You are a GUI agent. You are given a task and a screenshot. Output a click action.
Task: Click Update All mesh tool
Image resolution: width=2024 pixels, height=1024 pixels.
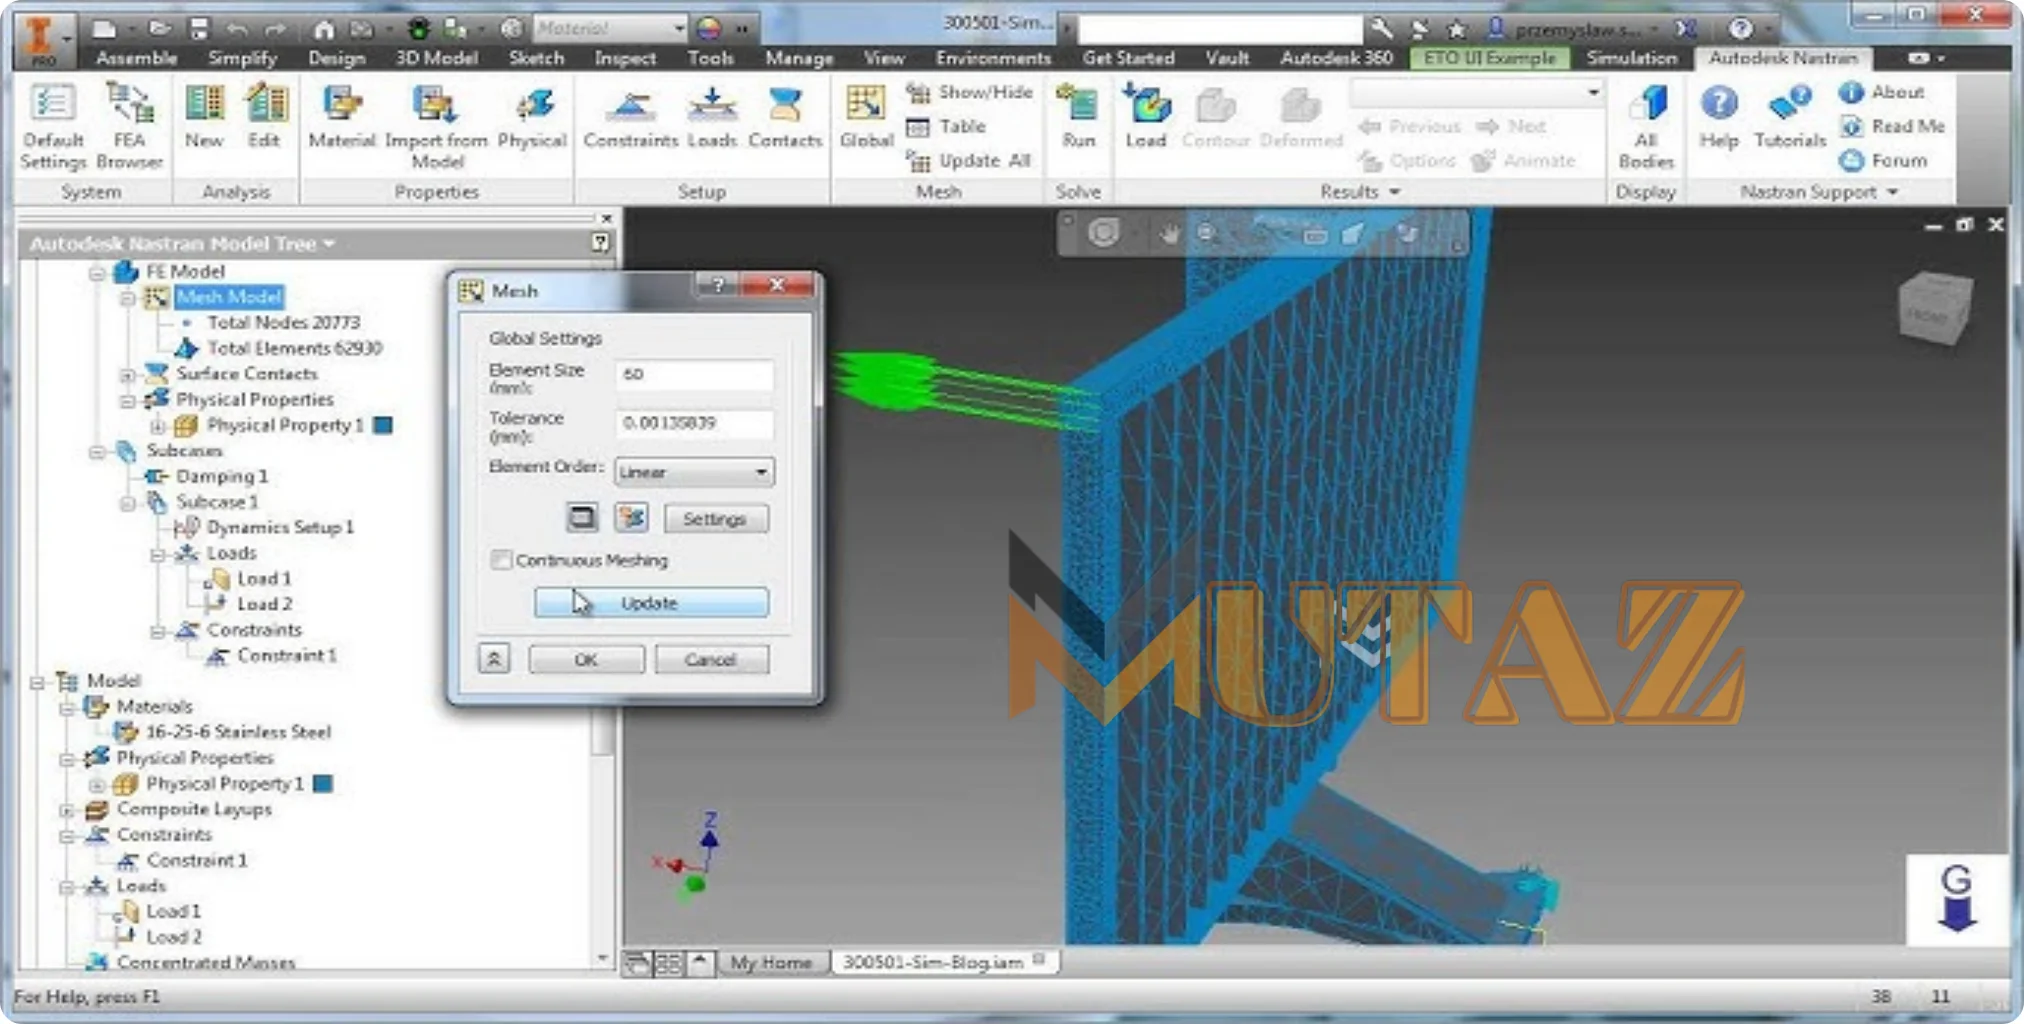point(969,160)
